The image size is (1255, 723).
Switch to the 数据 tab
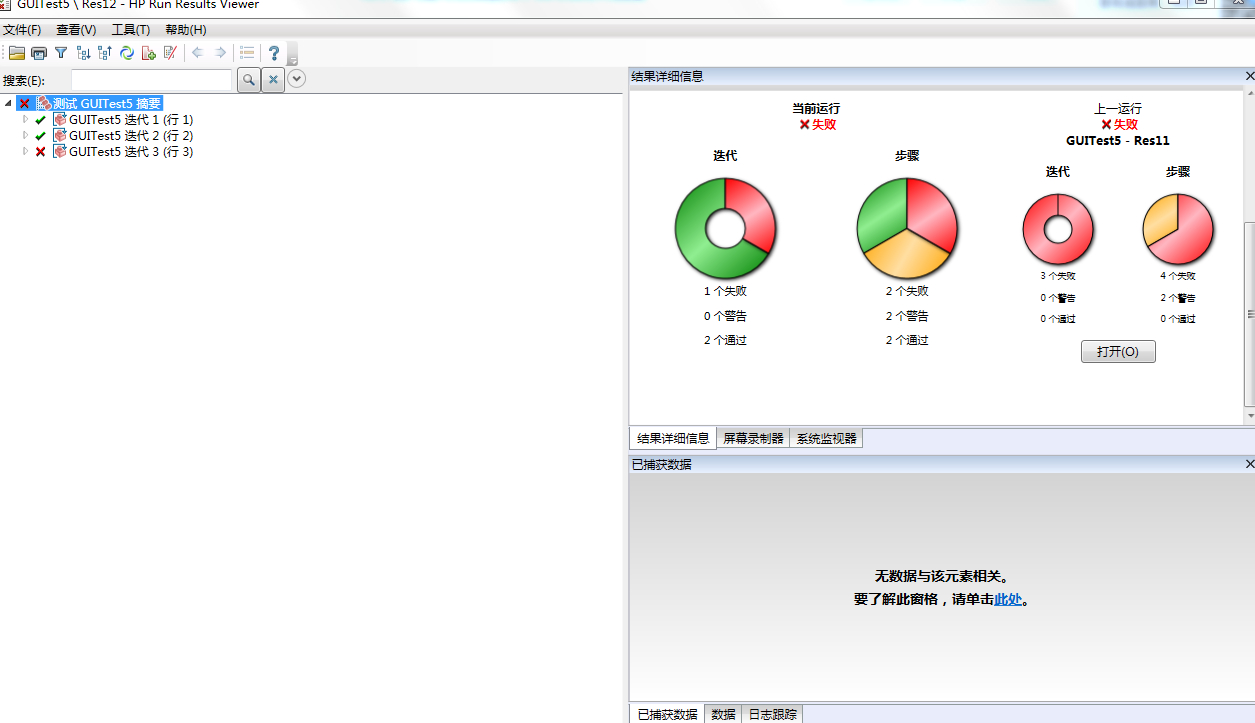[x=723, y=714]
